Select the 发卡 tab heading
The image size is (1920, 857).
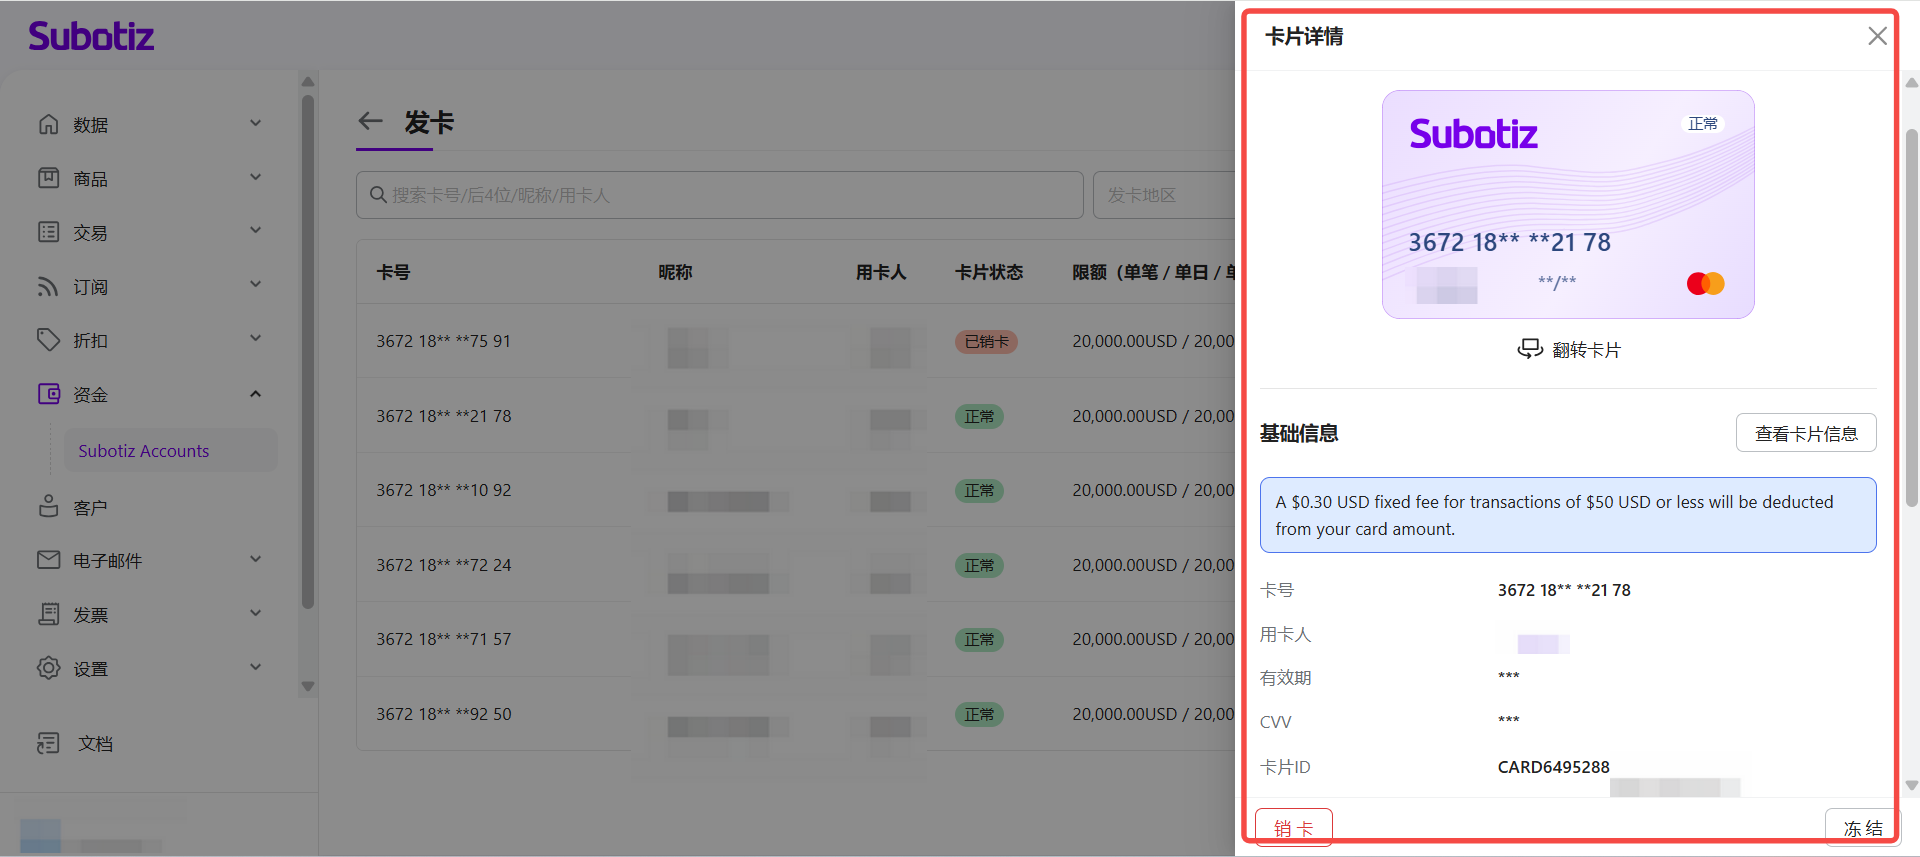tap(429, 123)
